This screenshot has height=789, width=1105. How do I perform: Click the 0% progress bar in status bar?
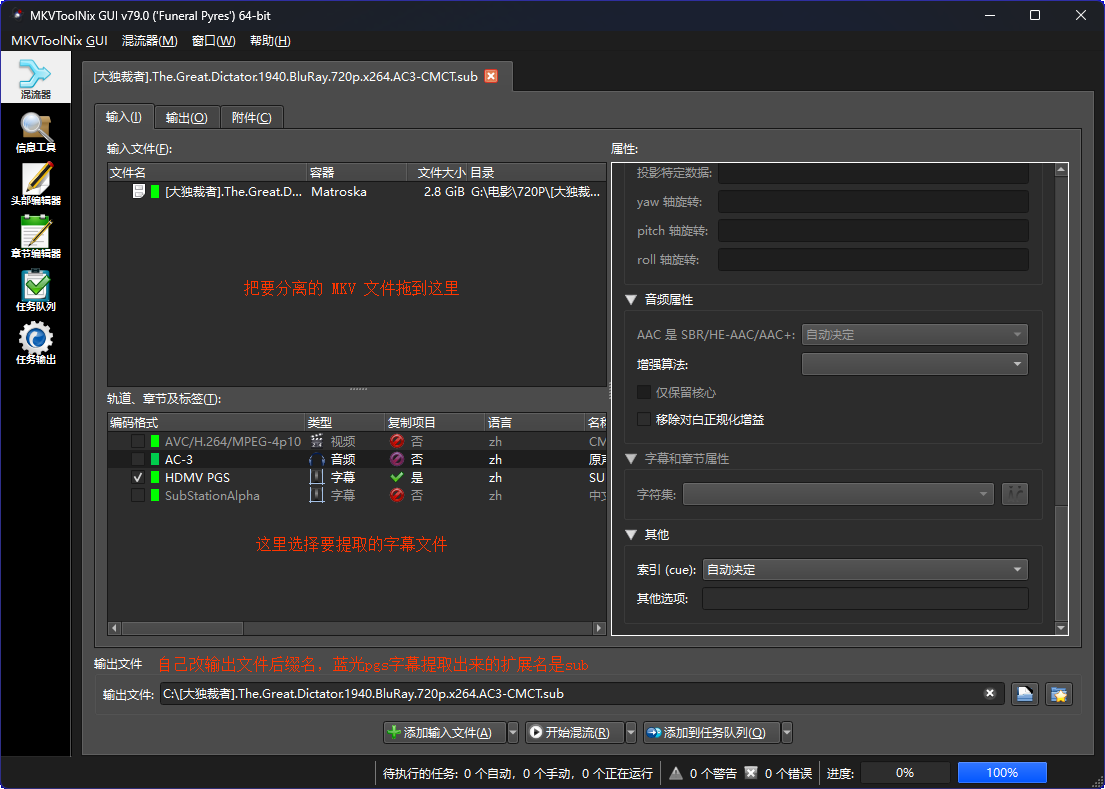905,773
